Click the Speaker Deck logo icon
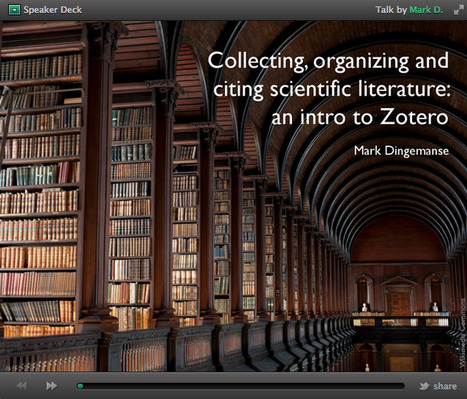 [x=14, y=10]
